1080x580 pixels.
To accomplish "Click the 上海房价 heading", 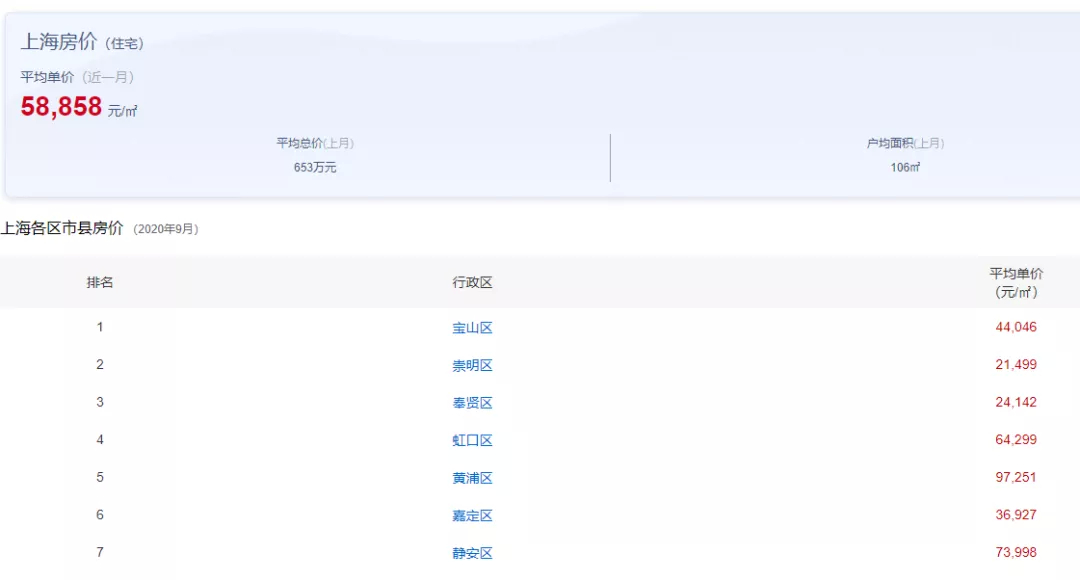I will click(59, 42).
